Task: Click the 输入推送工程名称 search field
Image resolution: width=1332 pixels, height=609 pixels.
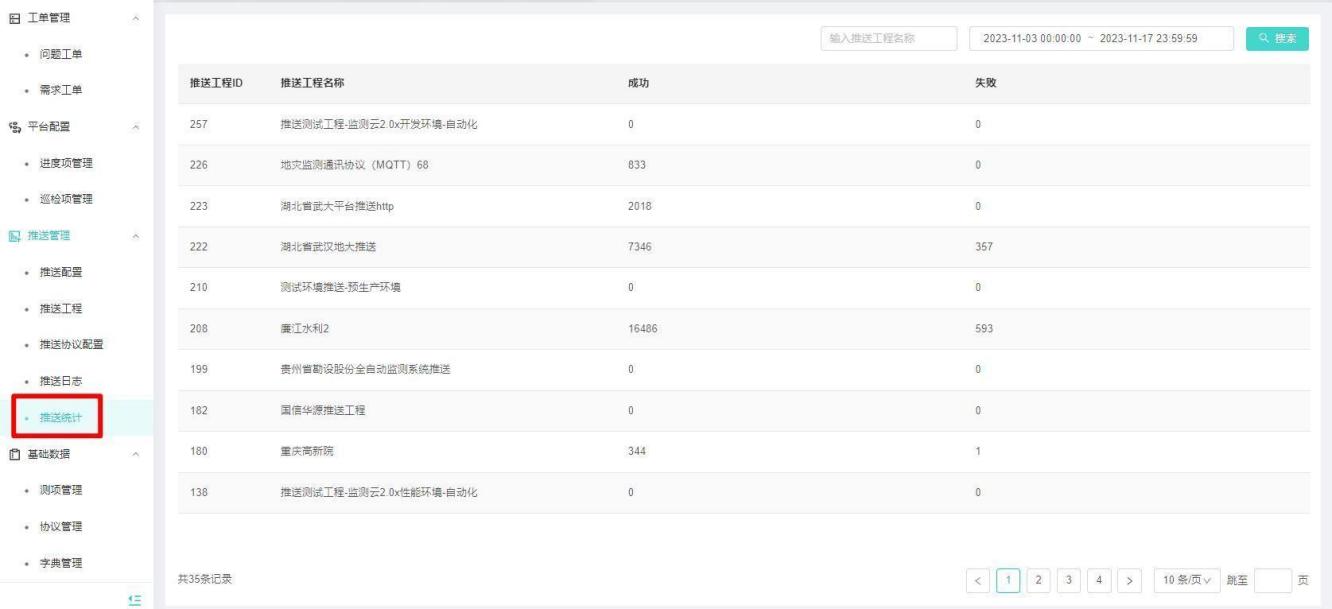Action: point(886,38)
